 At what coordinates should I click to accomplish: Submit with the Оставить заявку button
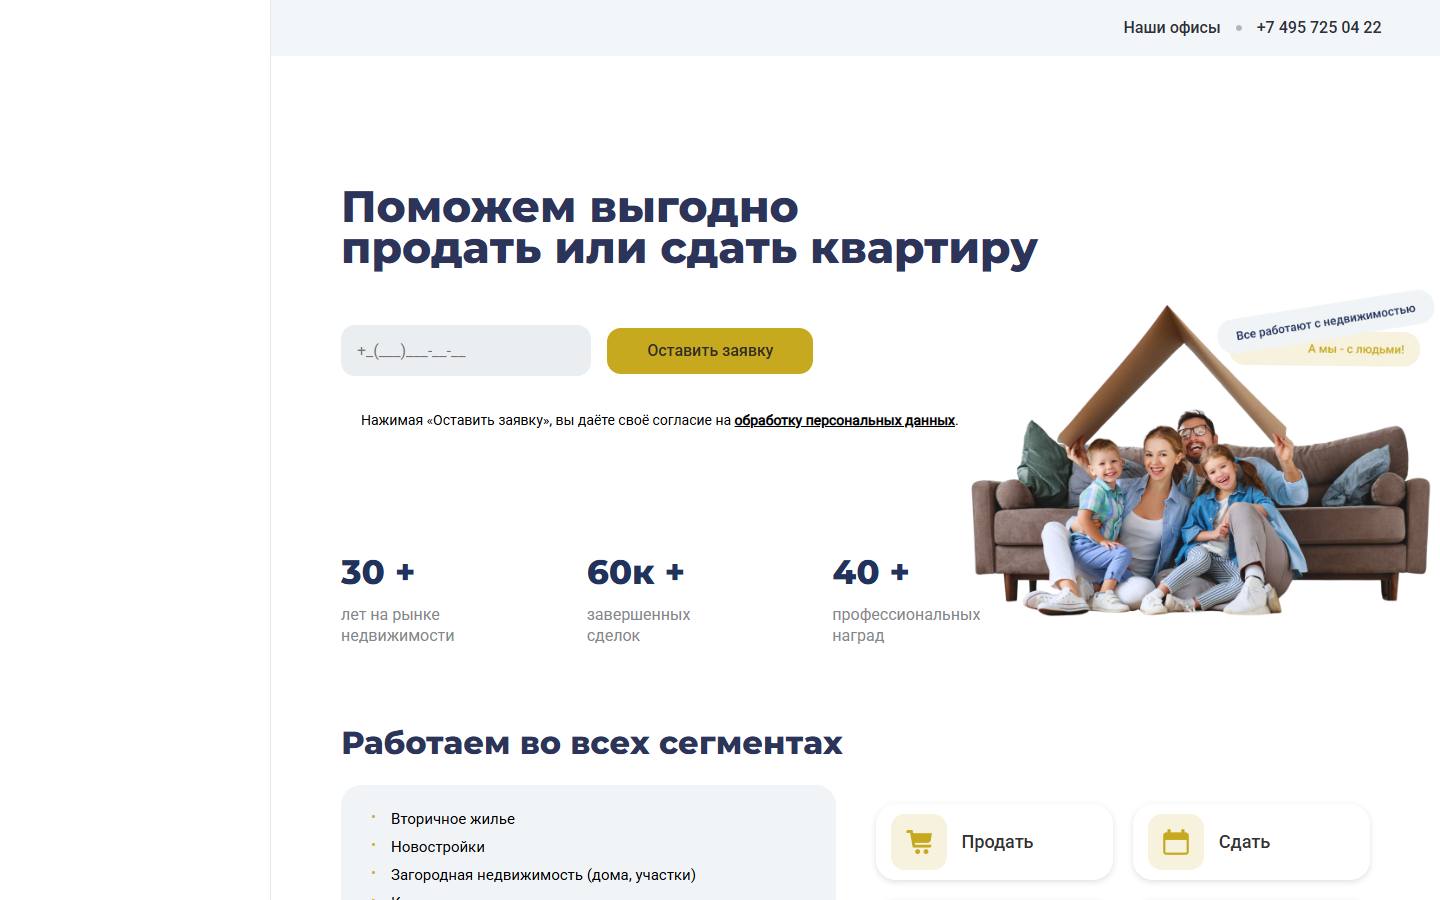710,351
